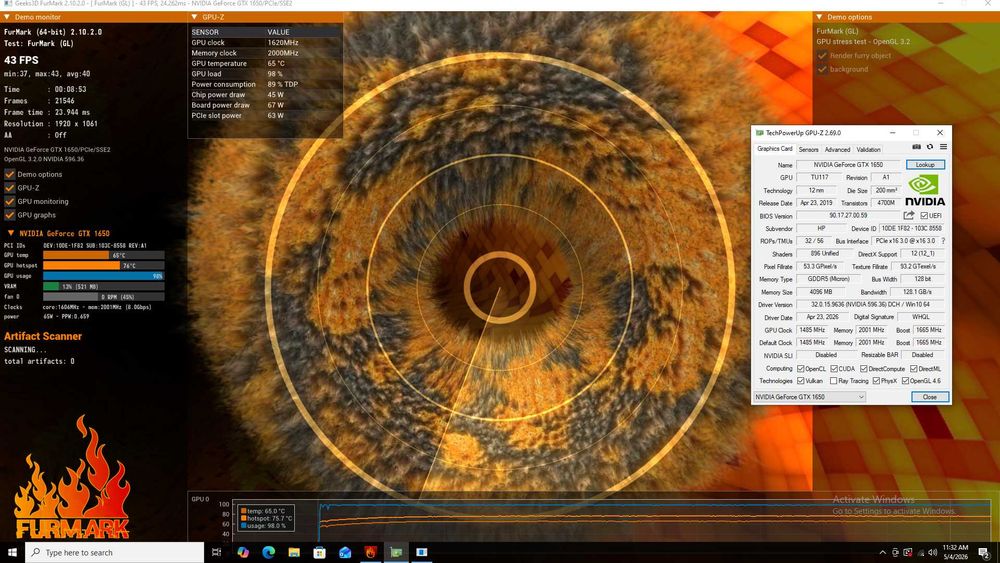Click the graph legend temp hotspot usage
Viewport: 1000px width, 563px height.
(267, 518)
